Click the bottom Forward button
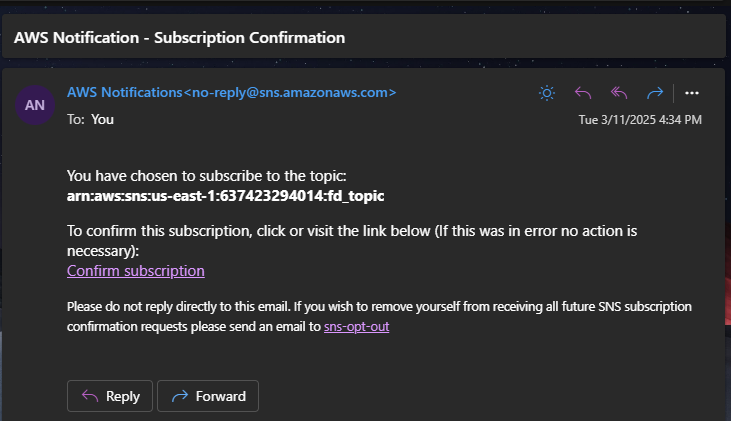731x421 pixels. click(x=208, y=396)
